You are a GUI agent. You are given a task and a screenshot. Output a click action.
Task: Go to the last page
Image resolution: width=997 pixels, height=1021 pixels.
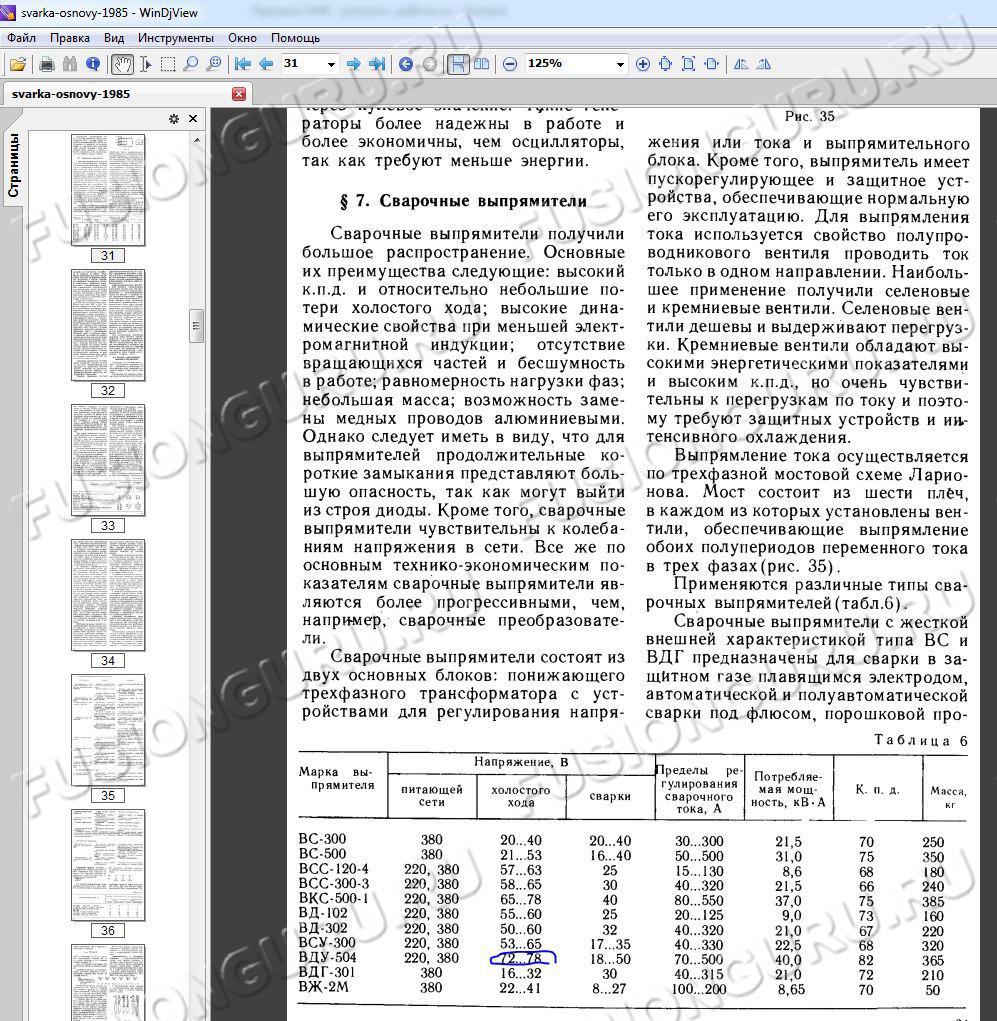[x=376, y=64]
